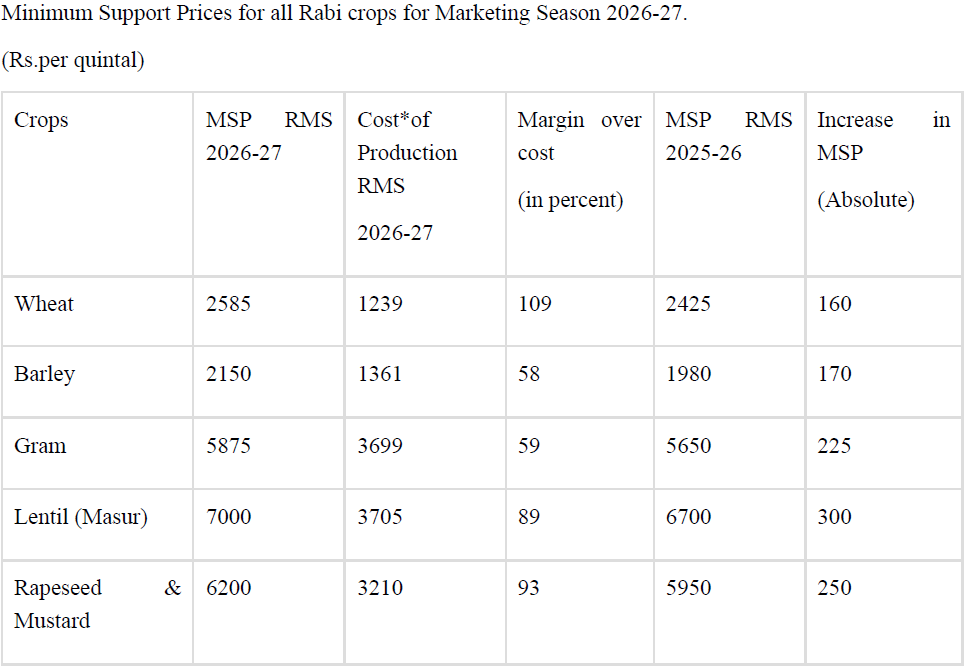Click Lentil MSP value 7000
The image size is (965, 669).
point(228,517)
